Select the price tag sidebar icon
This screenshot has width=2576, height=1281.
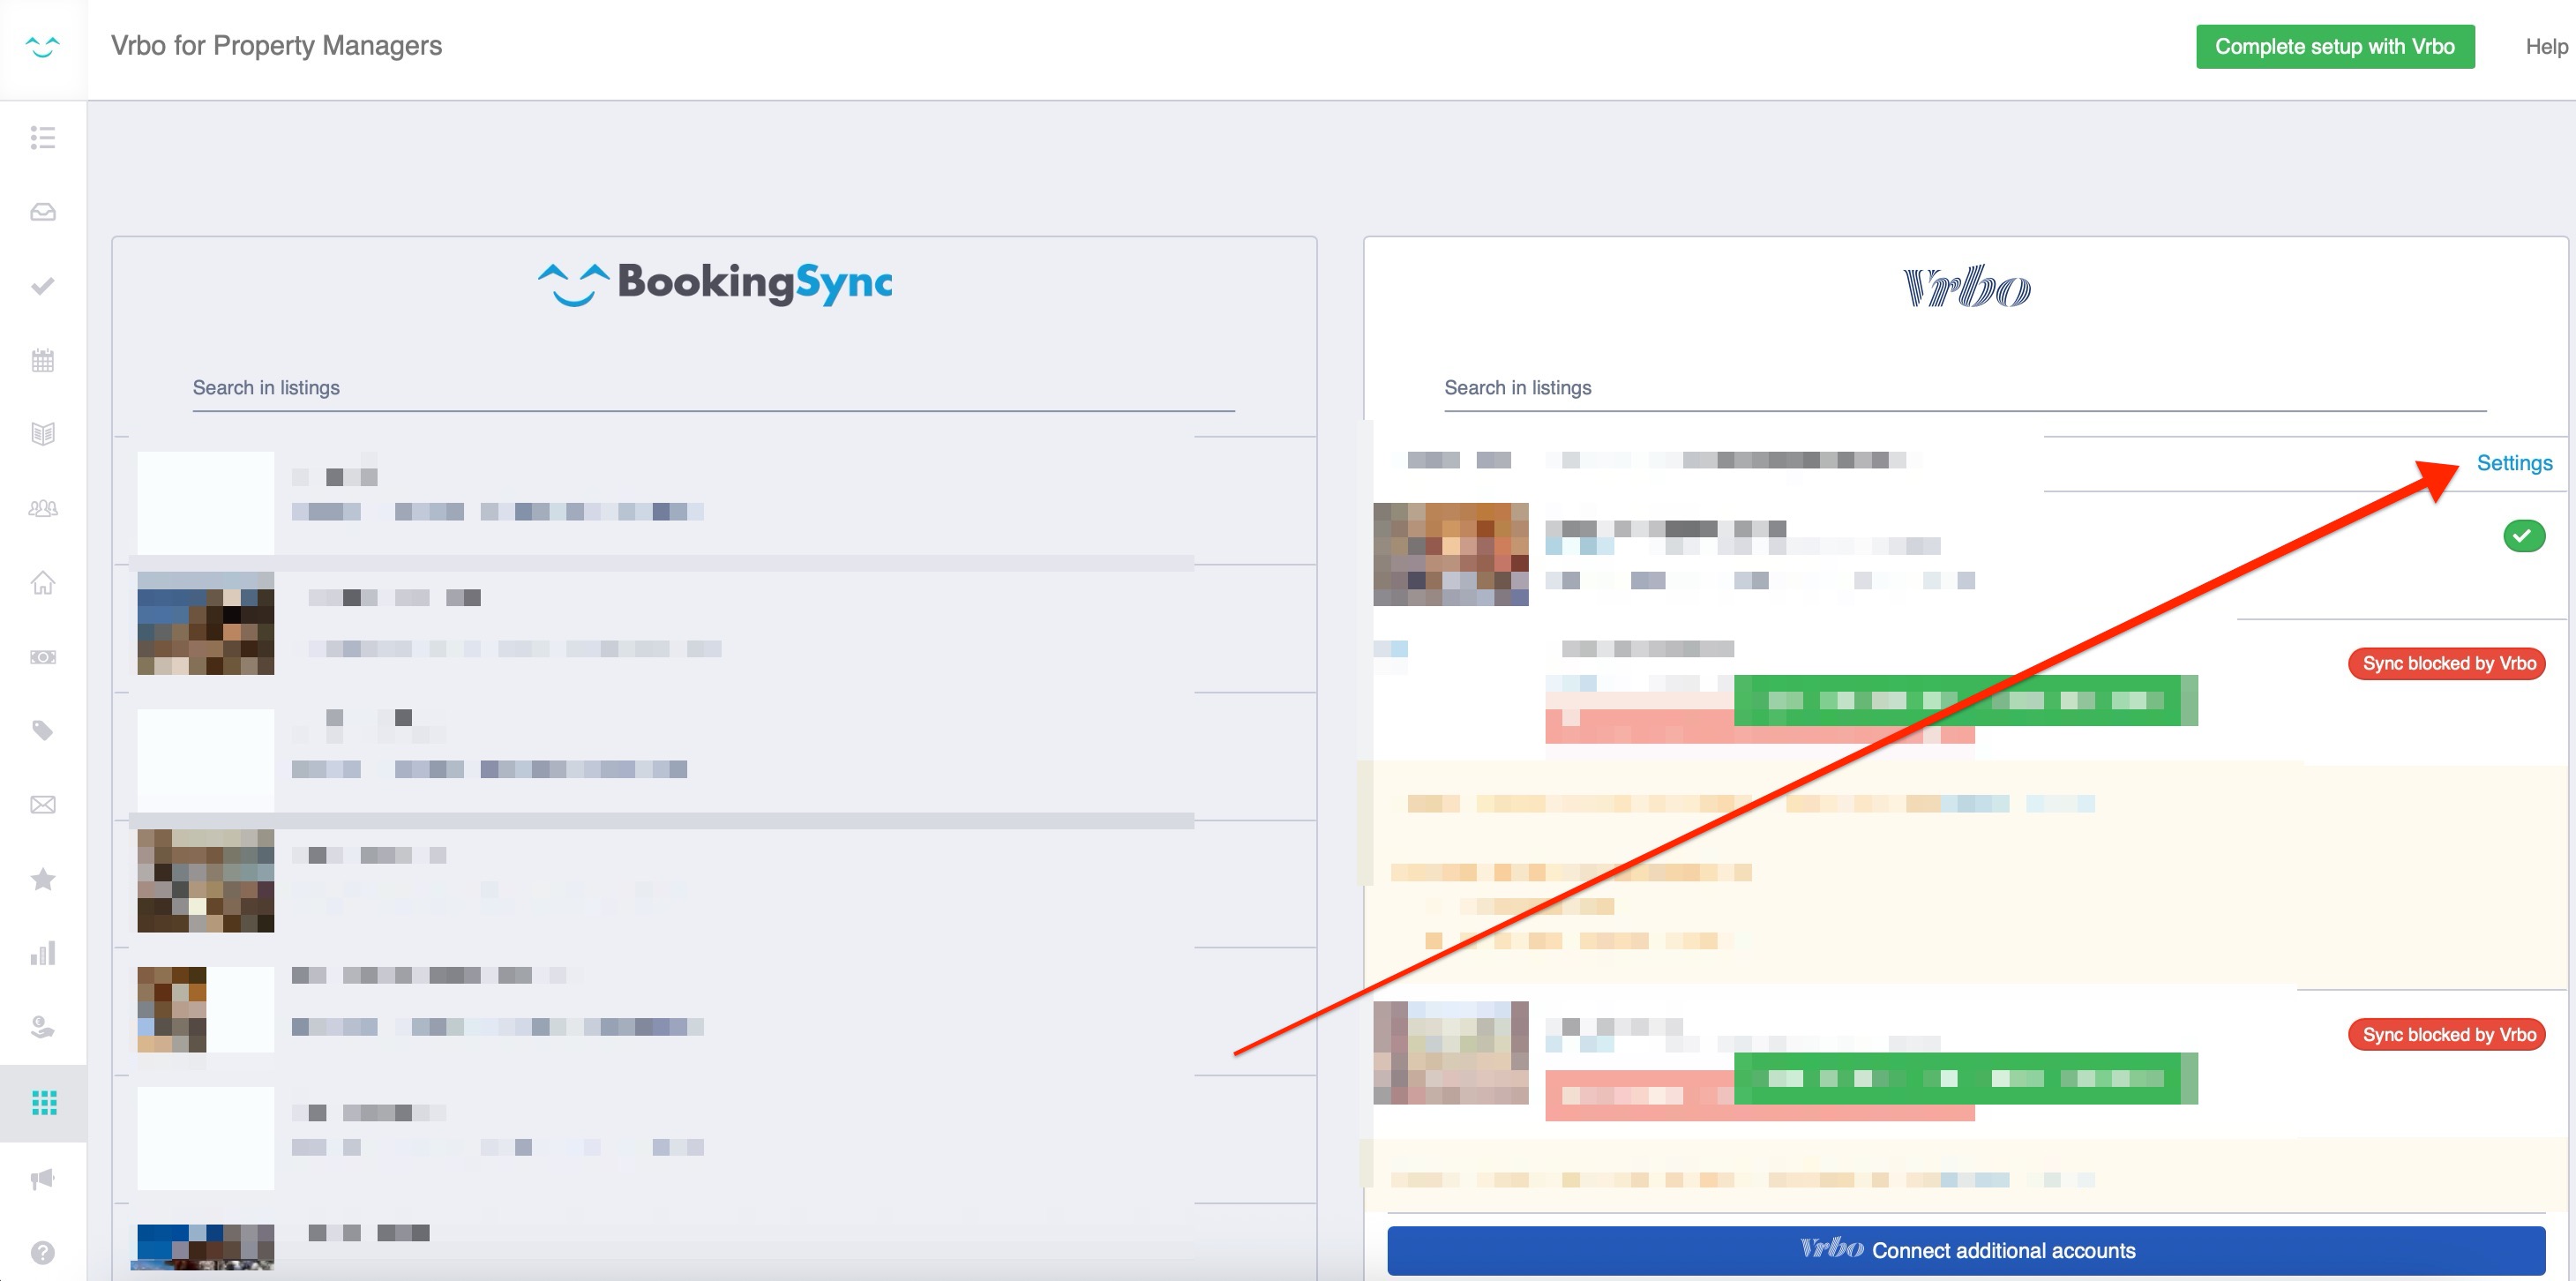coord(42,731)
